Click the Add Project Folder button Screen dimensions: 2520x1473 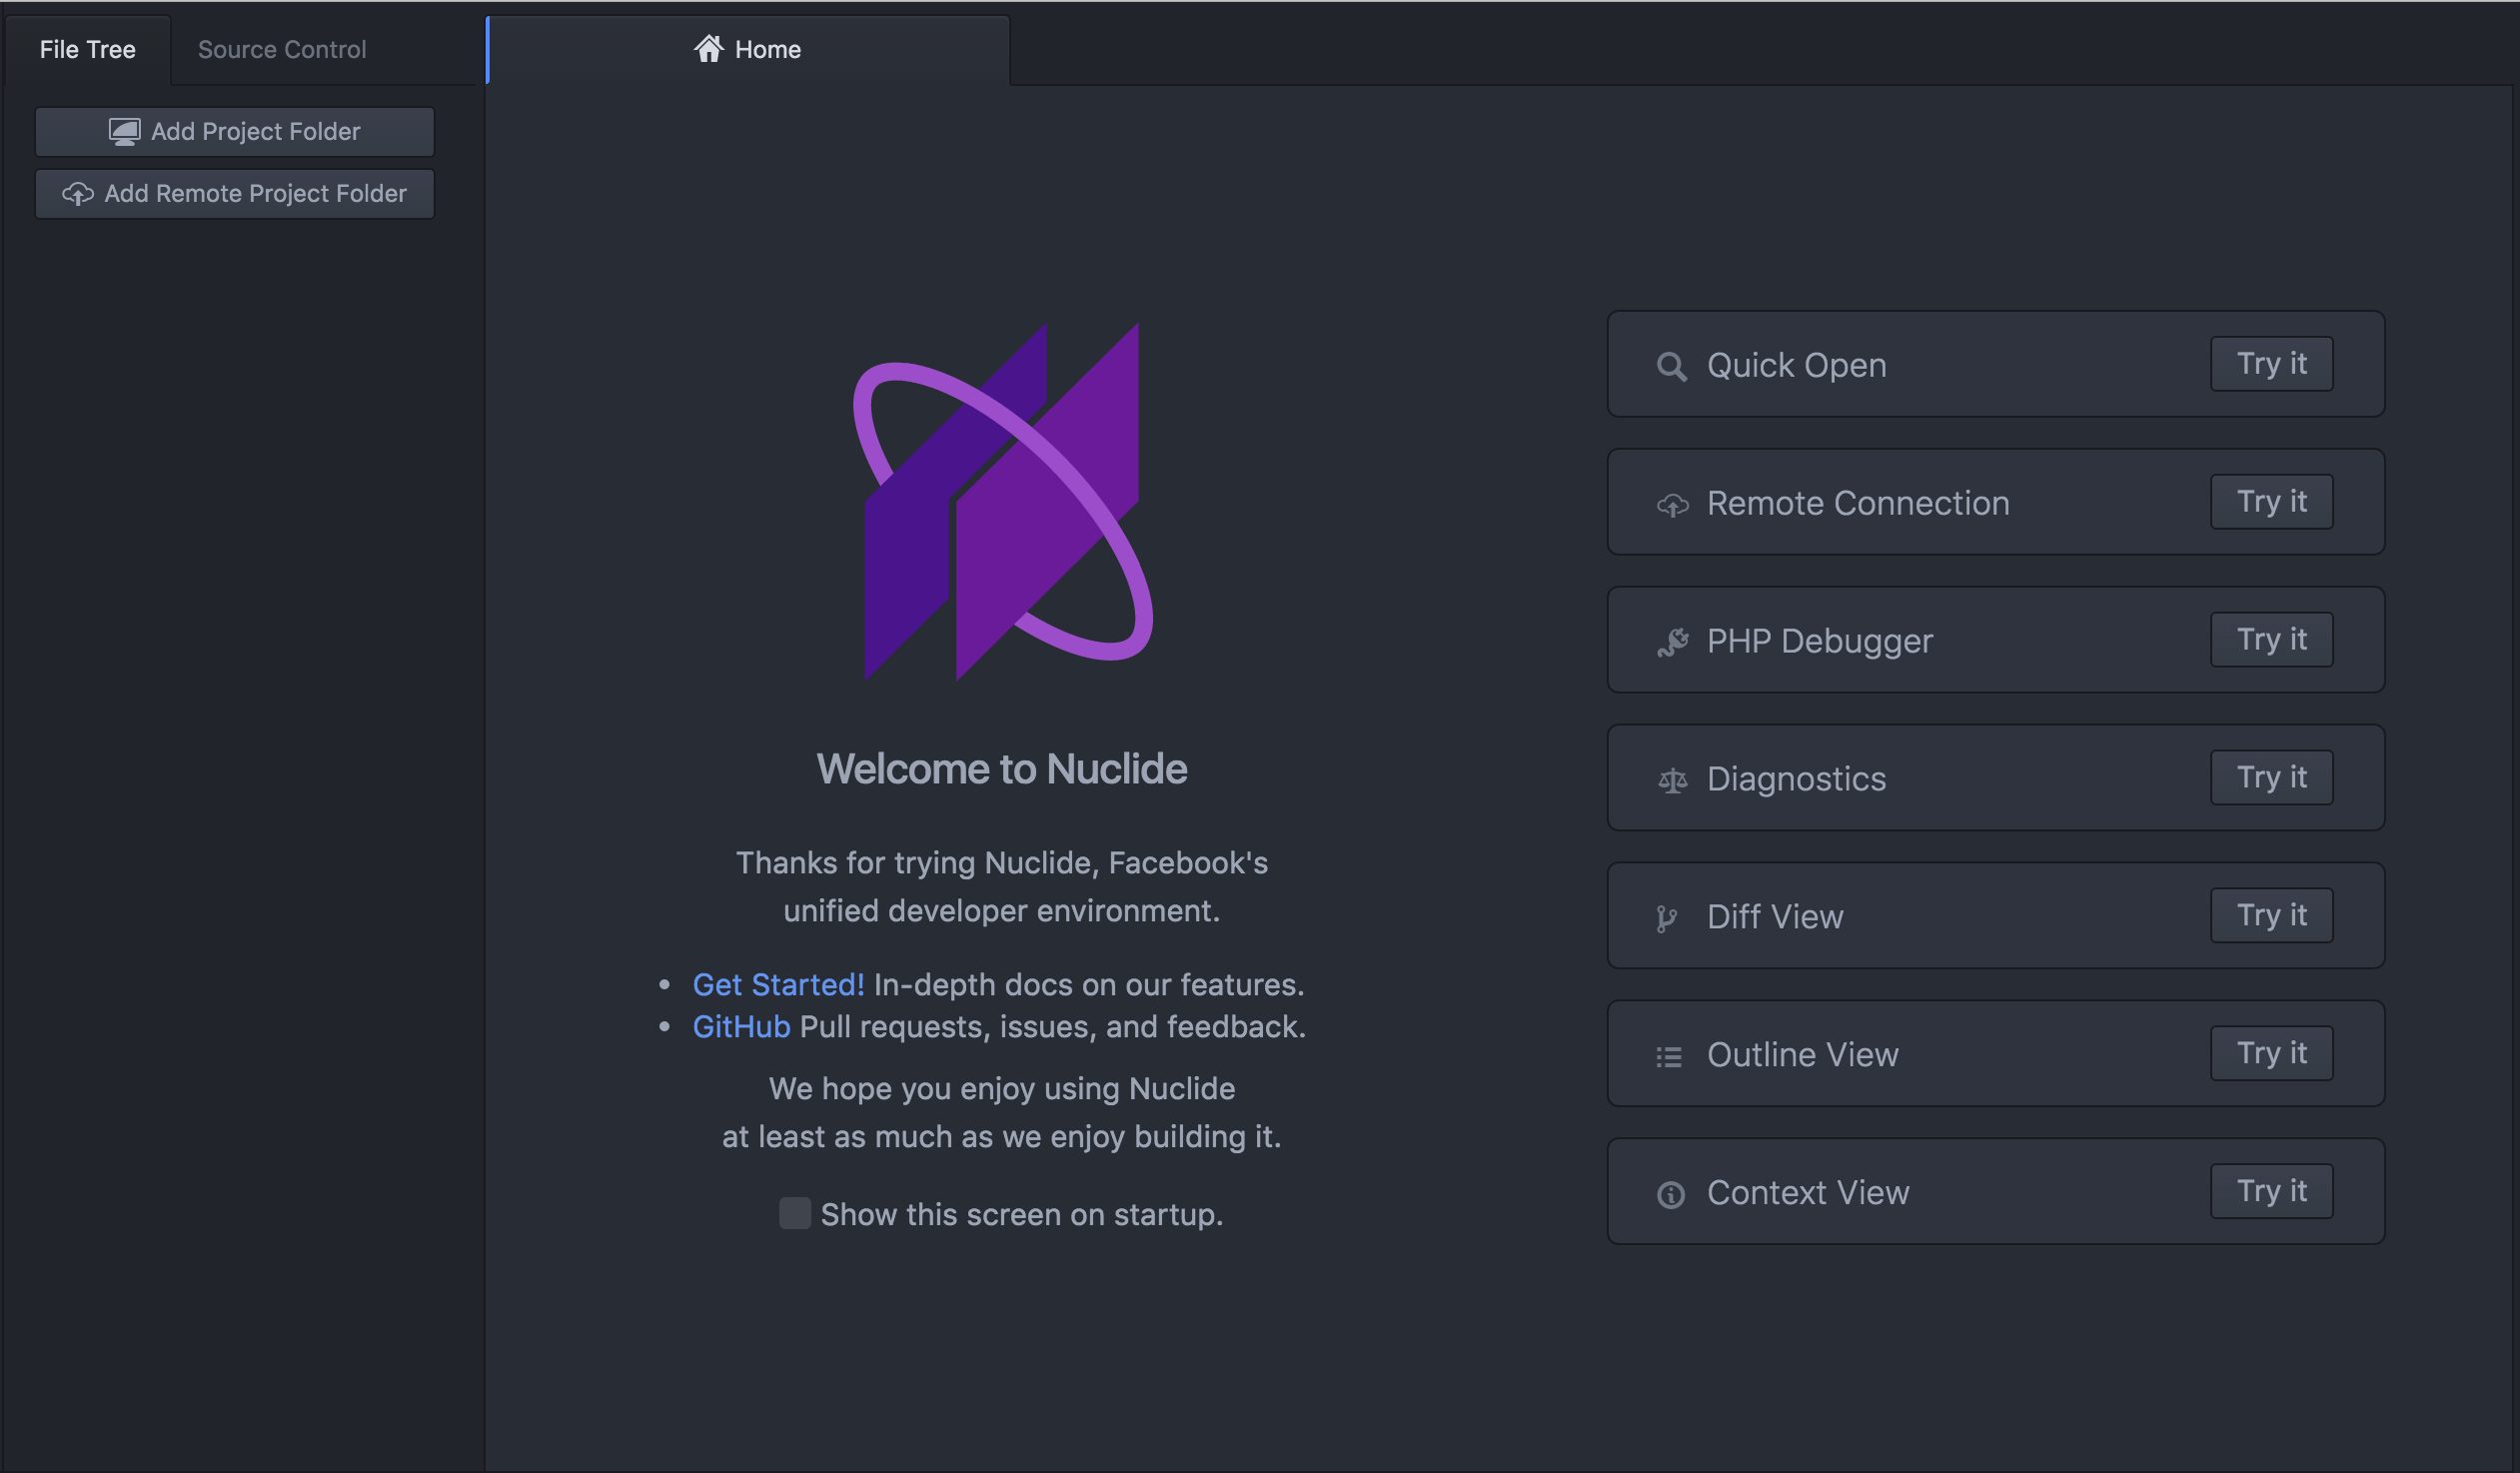point(234,131)
